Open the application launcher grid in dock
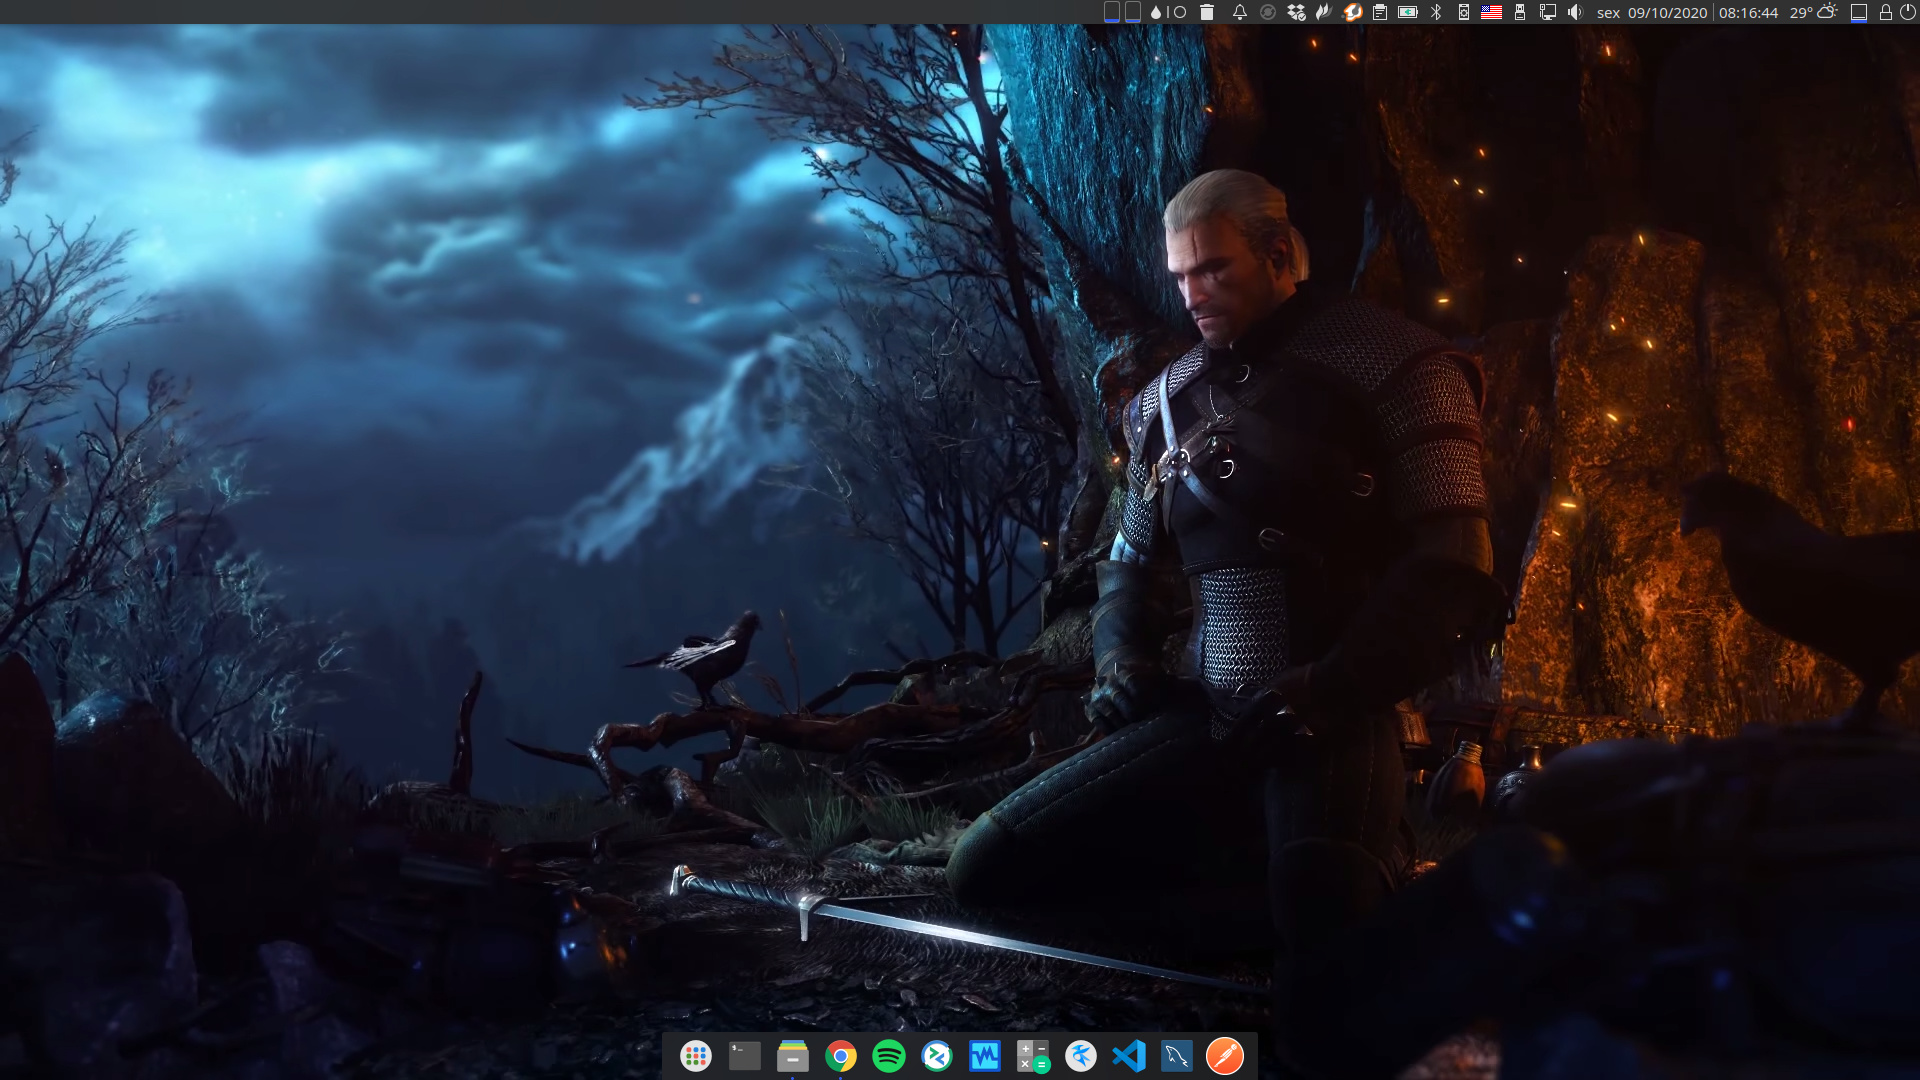 point(696,1056)
